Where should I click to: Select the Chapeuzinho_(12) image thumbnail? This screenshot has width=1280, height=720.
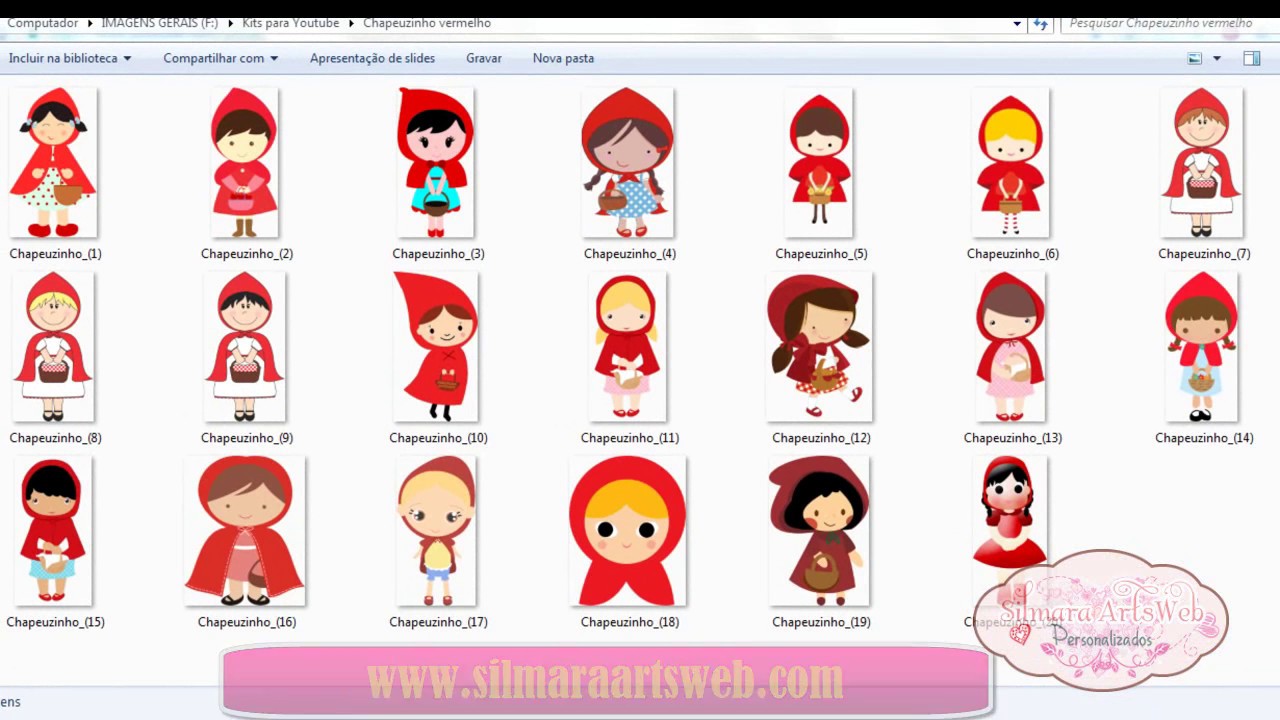tap(819, 347)
